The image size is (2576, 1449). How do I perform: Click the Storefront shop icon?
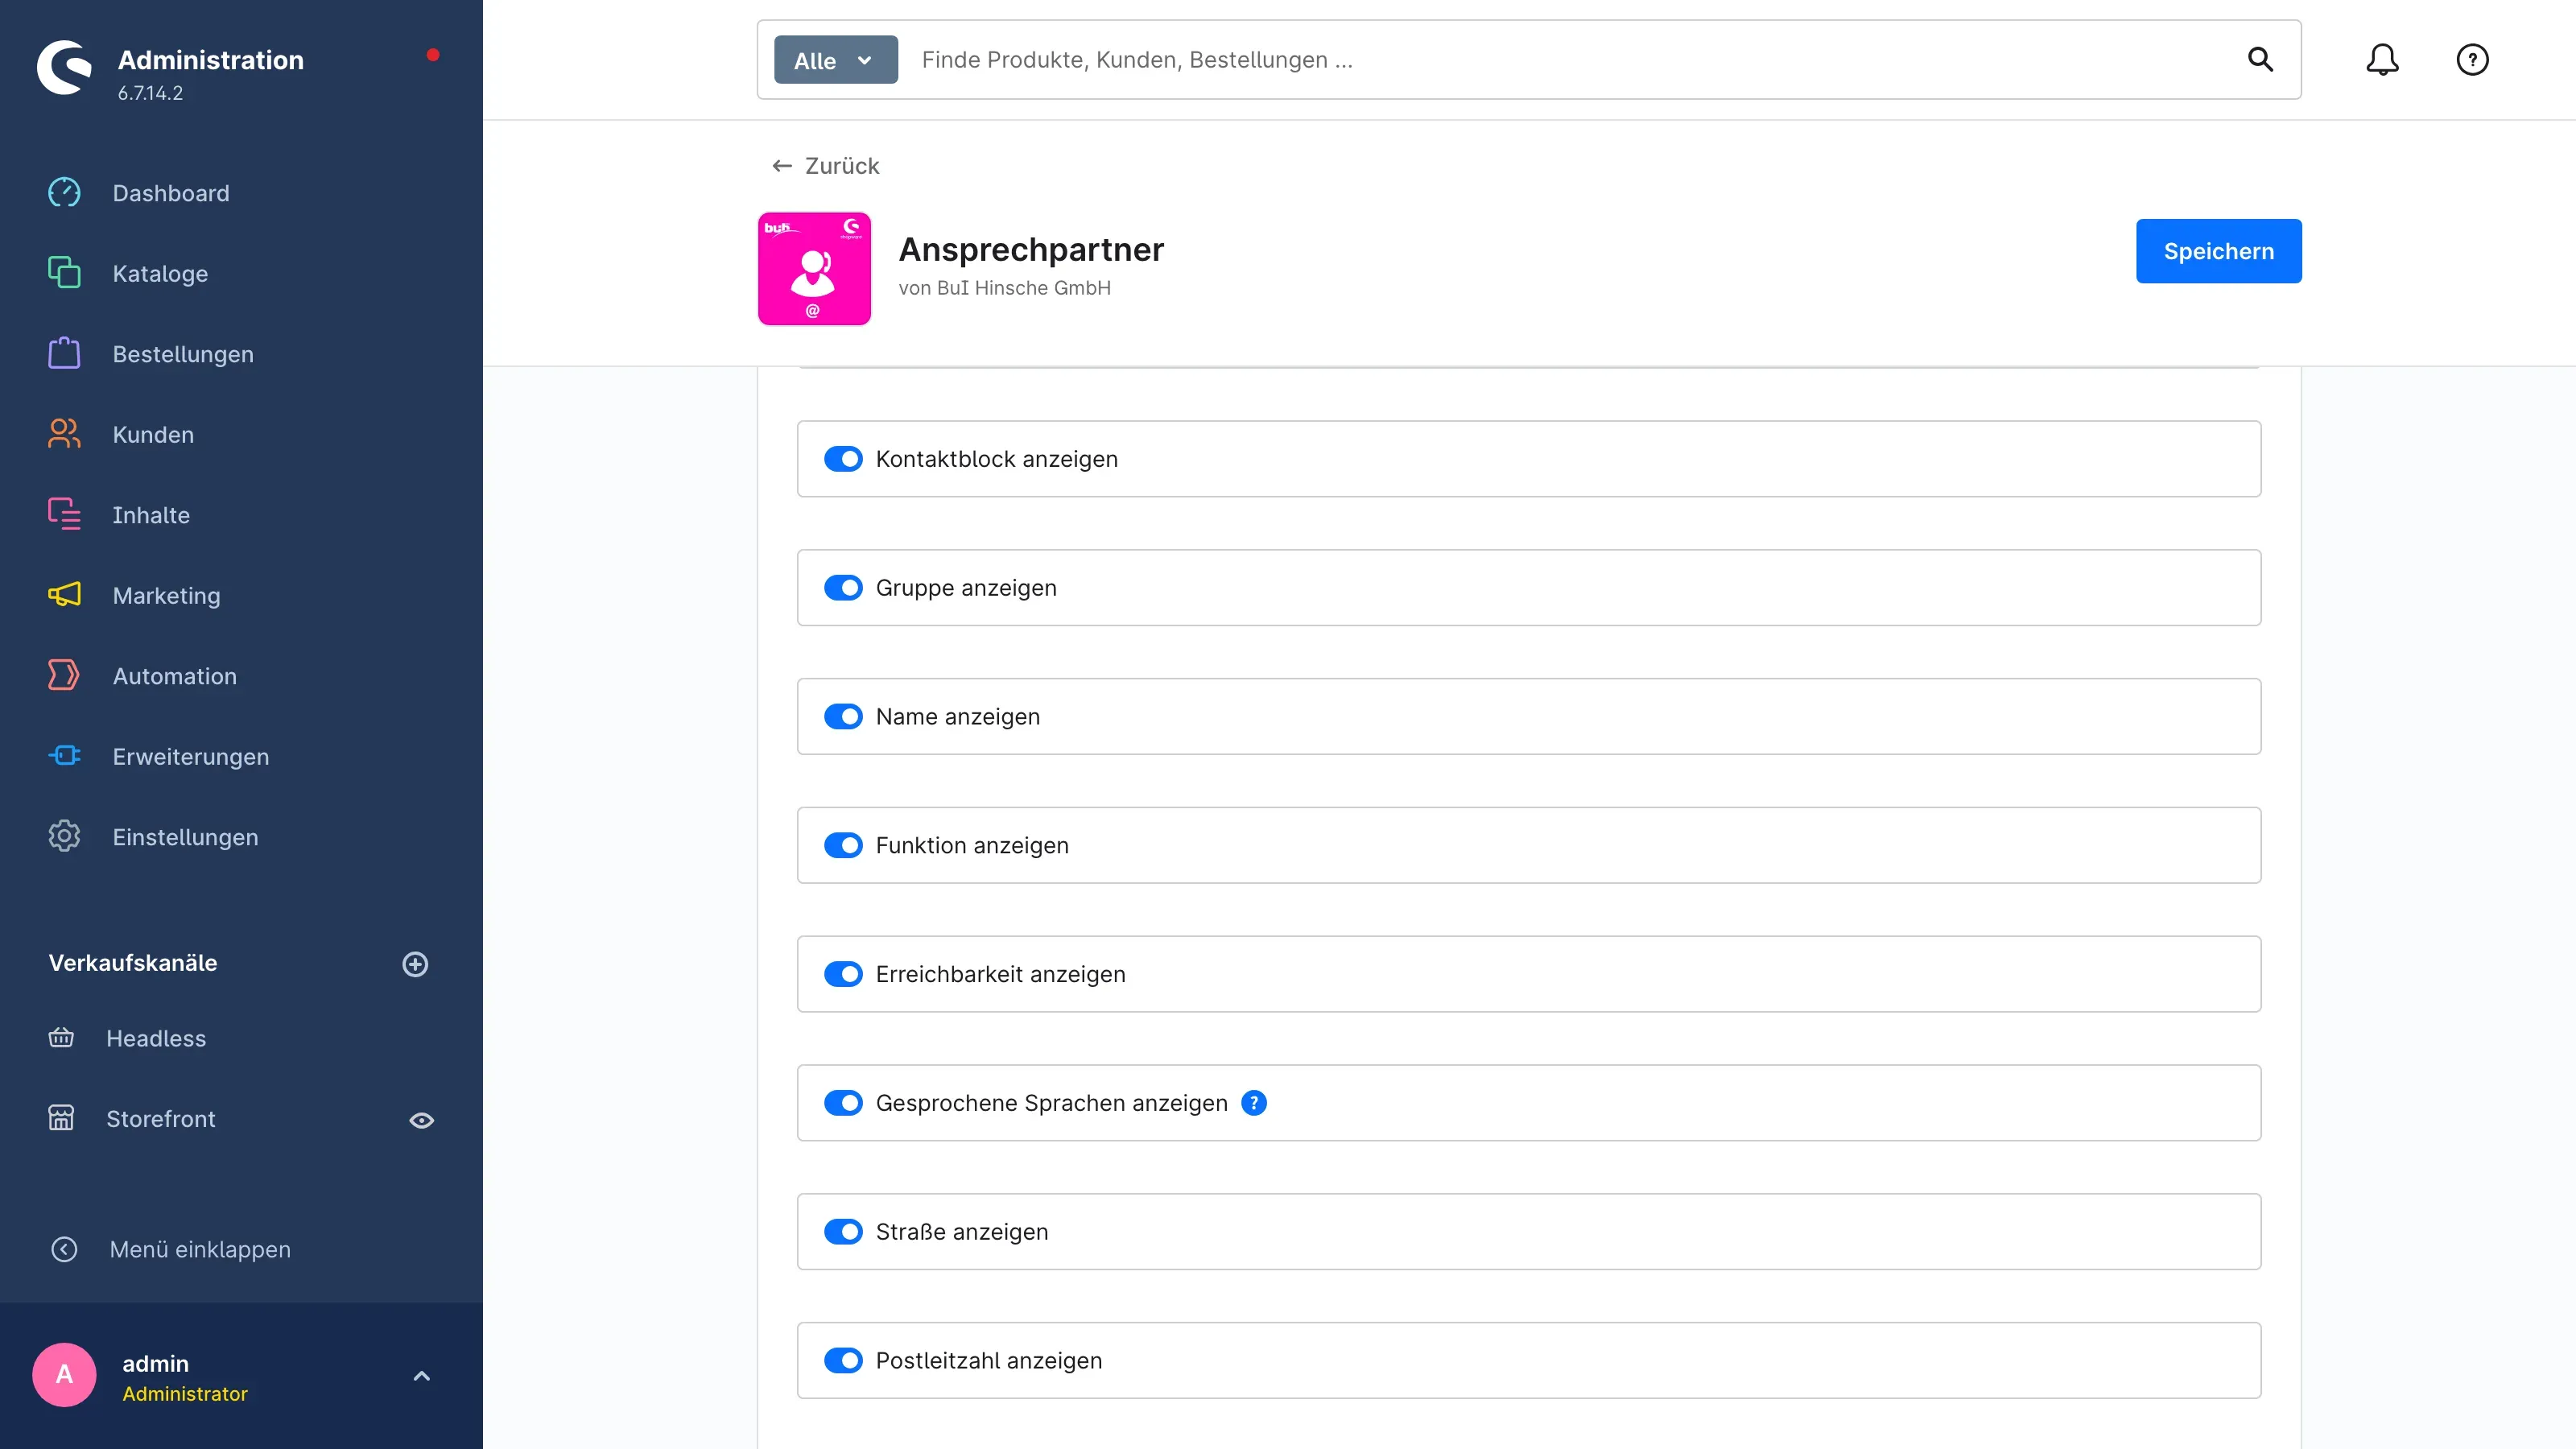pyautogui.click(x=61, y=1118)
